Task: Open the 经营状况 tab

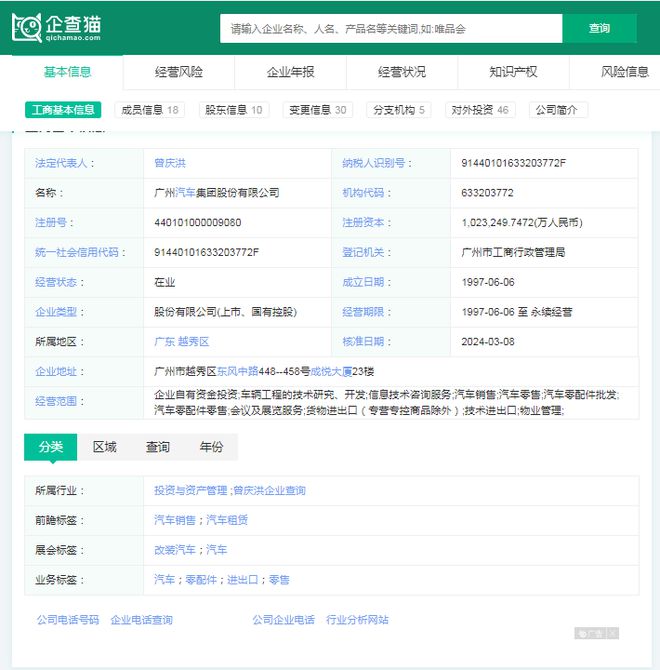Action: coord(402,72)
